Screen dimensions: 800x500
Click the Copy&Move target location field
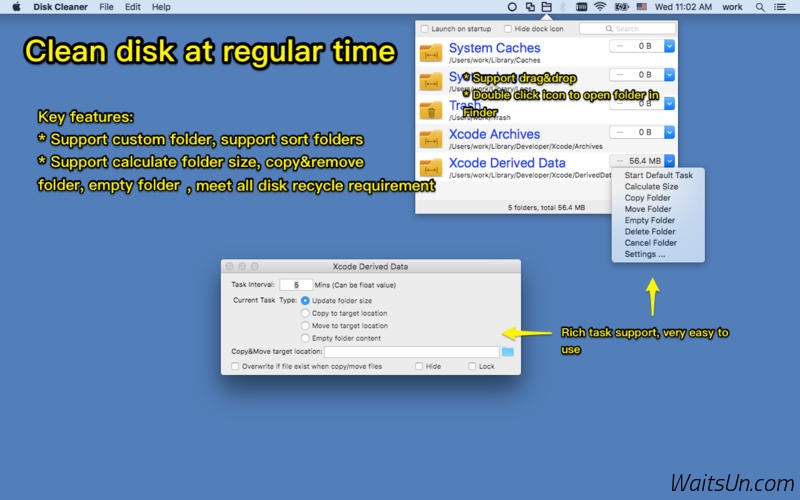(412, 352)
